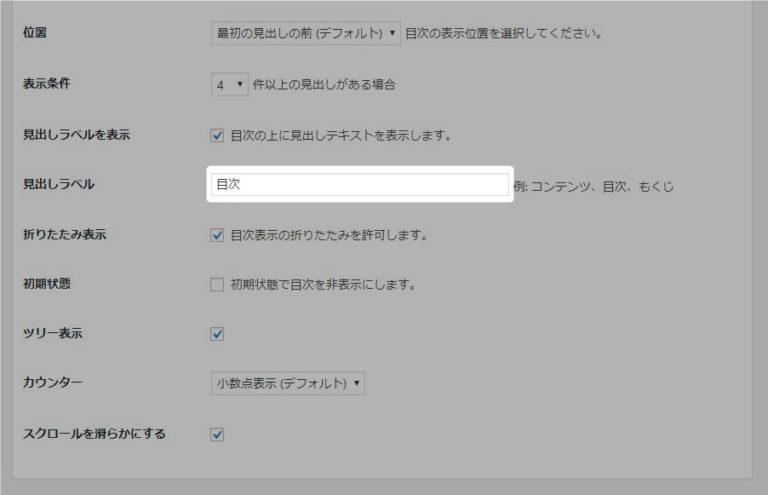Click the 表示条件 row label

click(x=47, y=85)
